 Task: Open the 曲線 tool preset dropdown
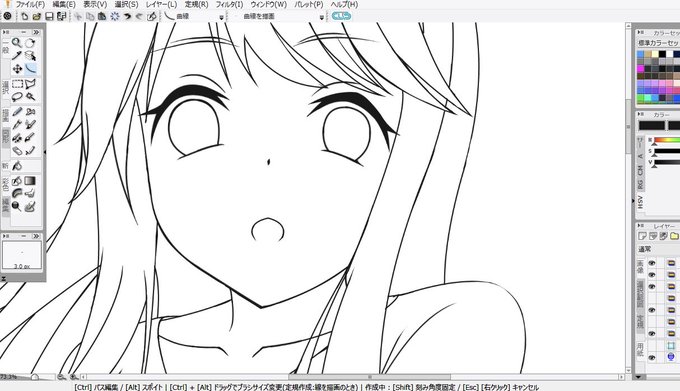click(221, 17)
